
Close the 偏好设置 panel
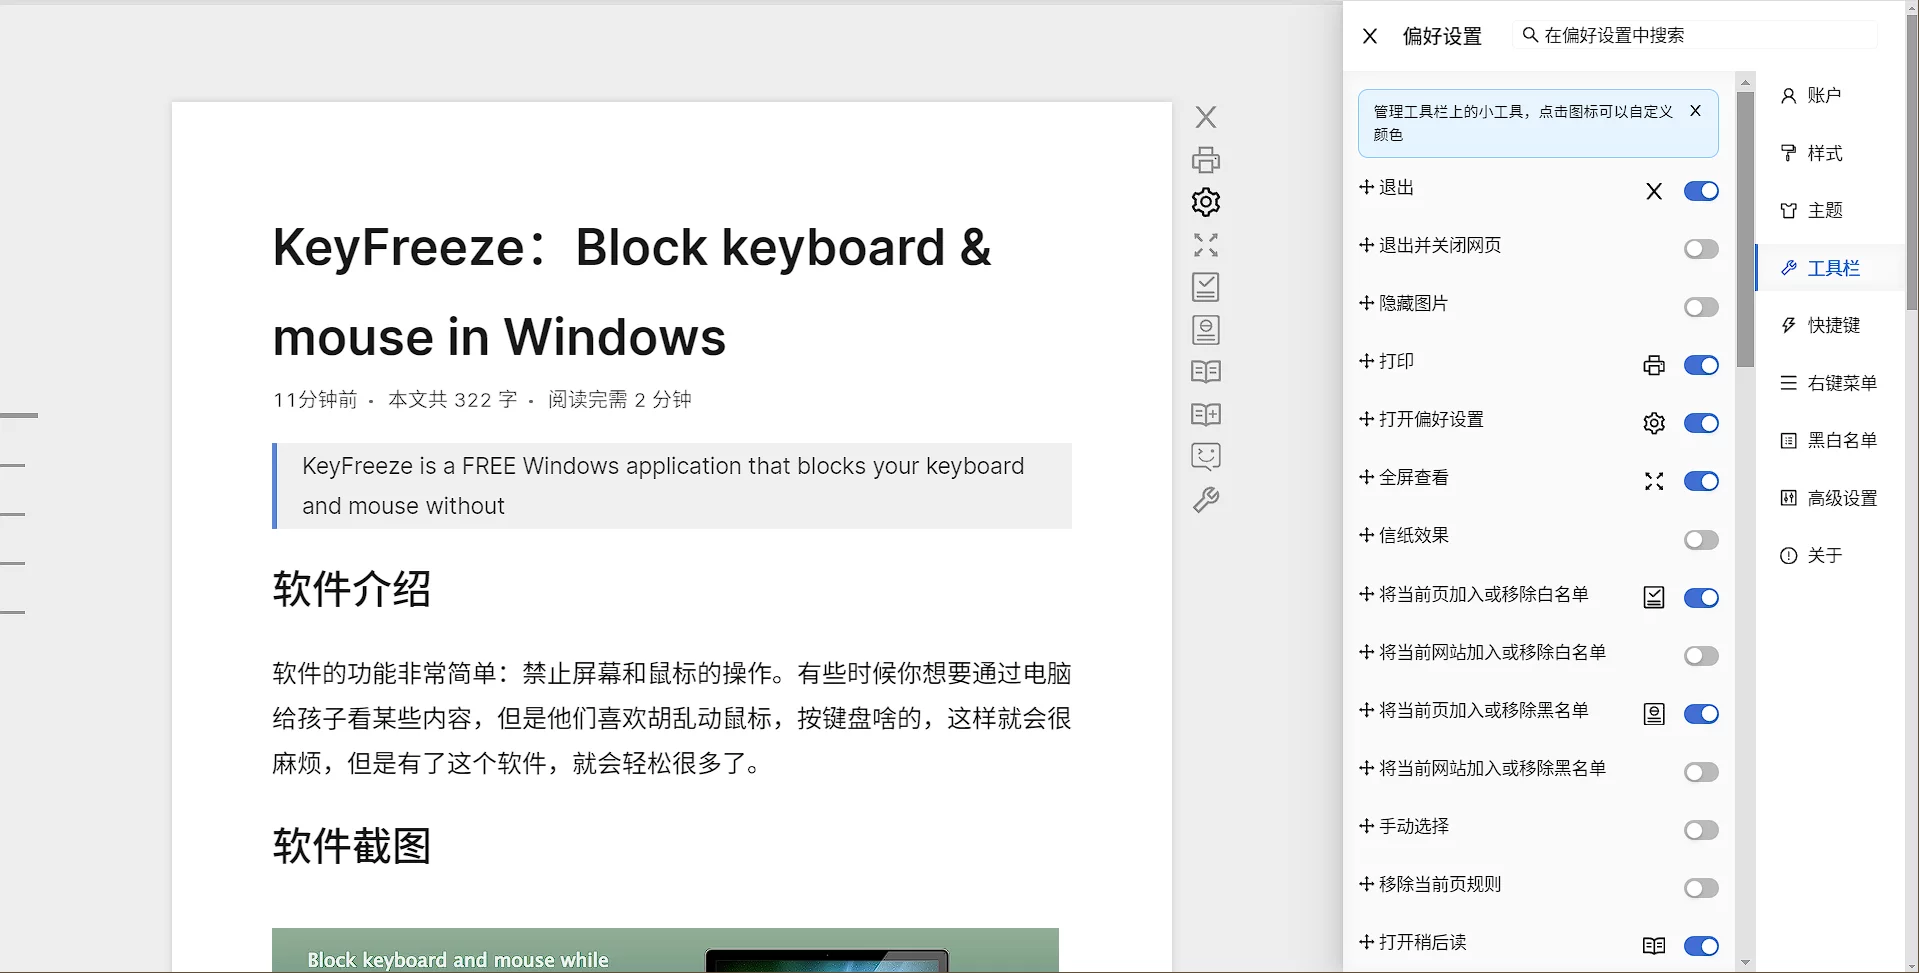click(x=1370, y=36)
